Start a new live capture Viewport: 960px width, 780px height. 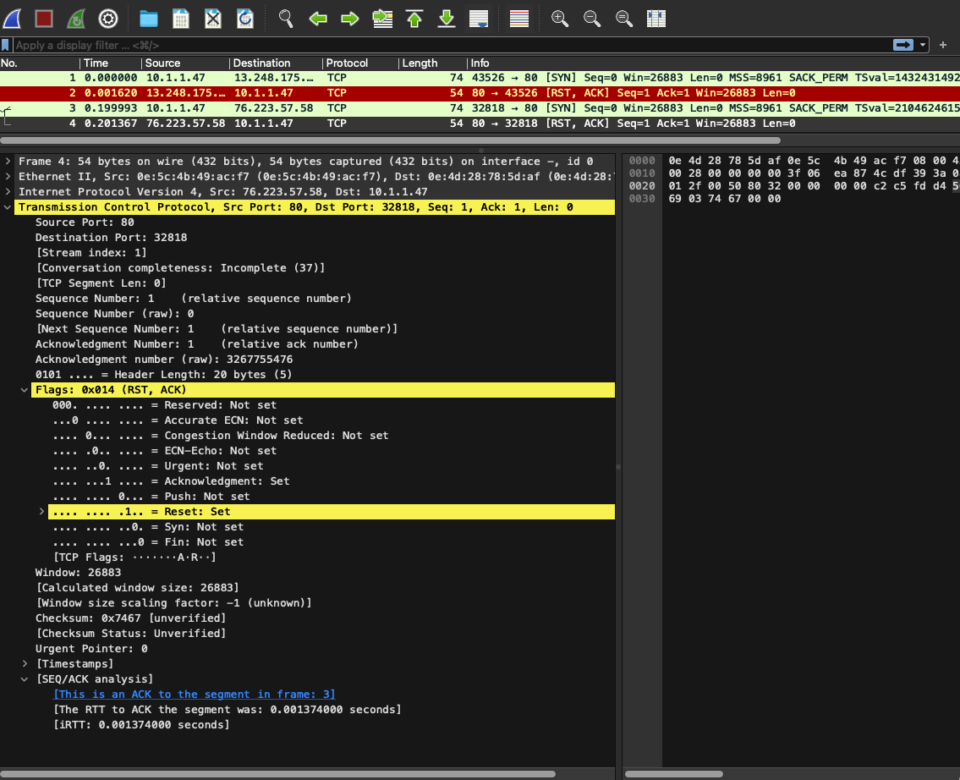12,18
